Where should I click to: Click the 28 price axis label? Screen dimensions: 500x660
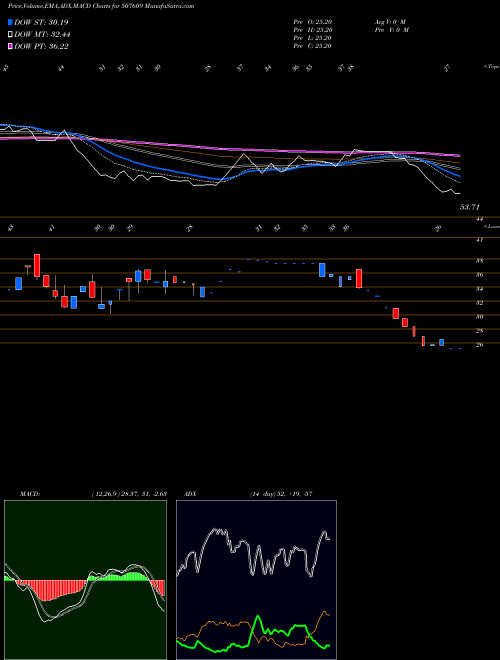coord(479,331)
